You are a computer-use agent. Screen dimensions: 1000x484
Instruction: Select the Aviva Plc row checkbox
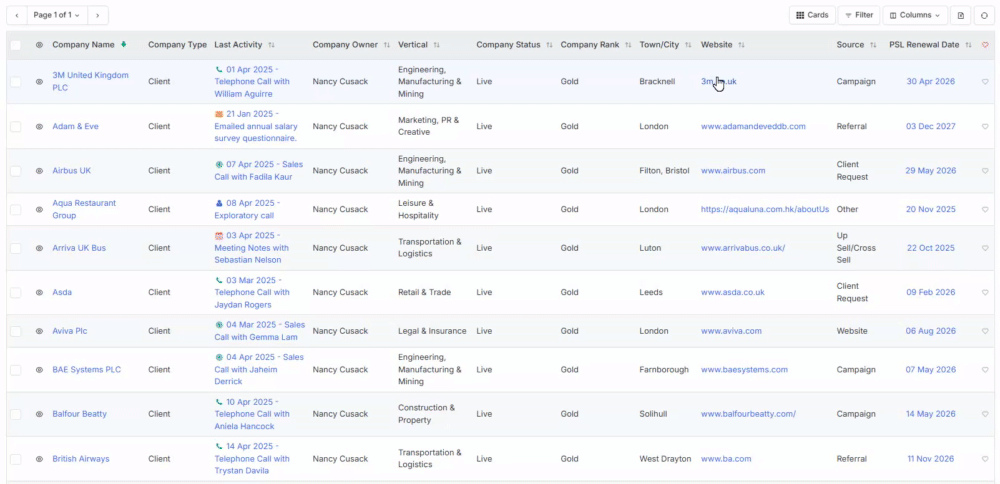(x=15, y=331)
